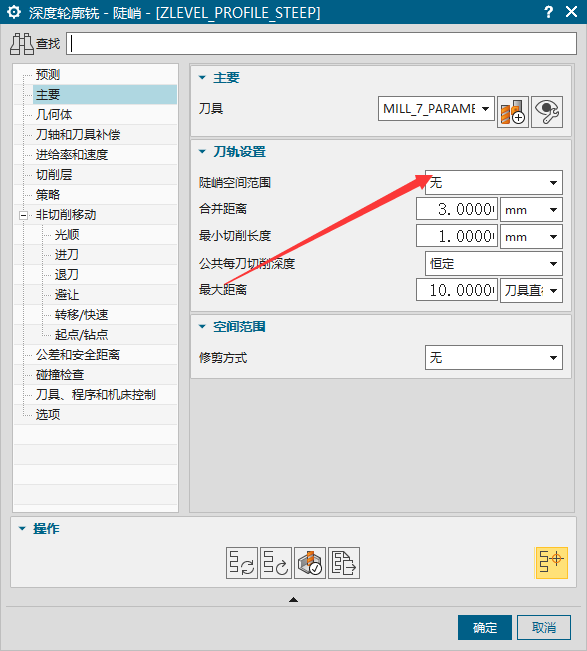The height and width of the screenshot is (651, 587).
Task: Select 进给率和速度 in the tree
Action: click(72, 155)
